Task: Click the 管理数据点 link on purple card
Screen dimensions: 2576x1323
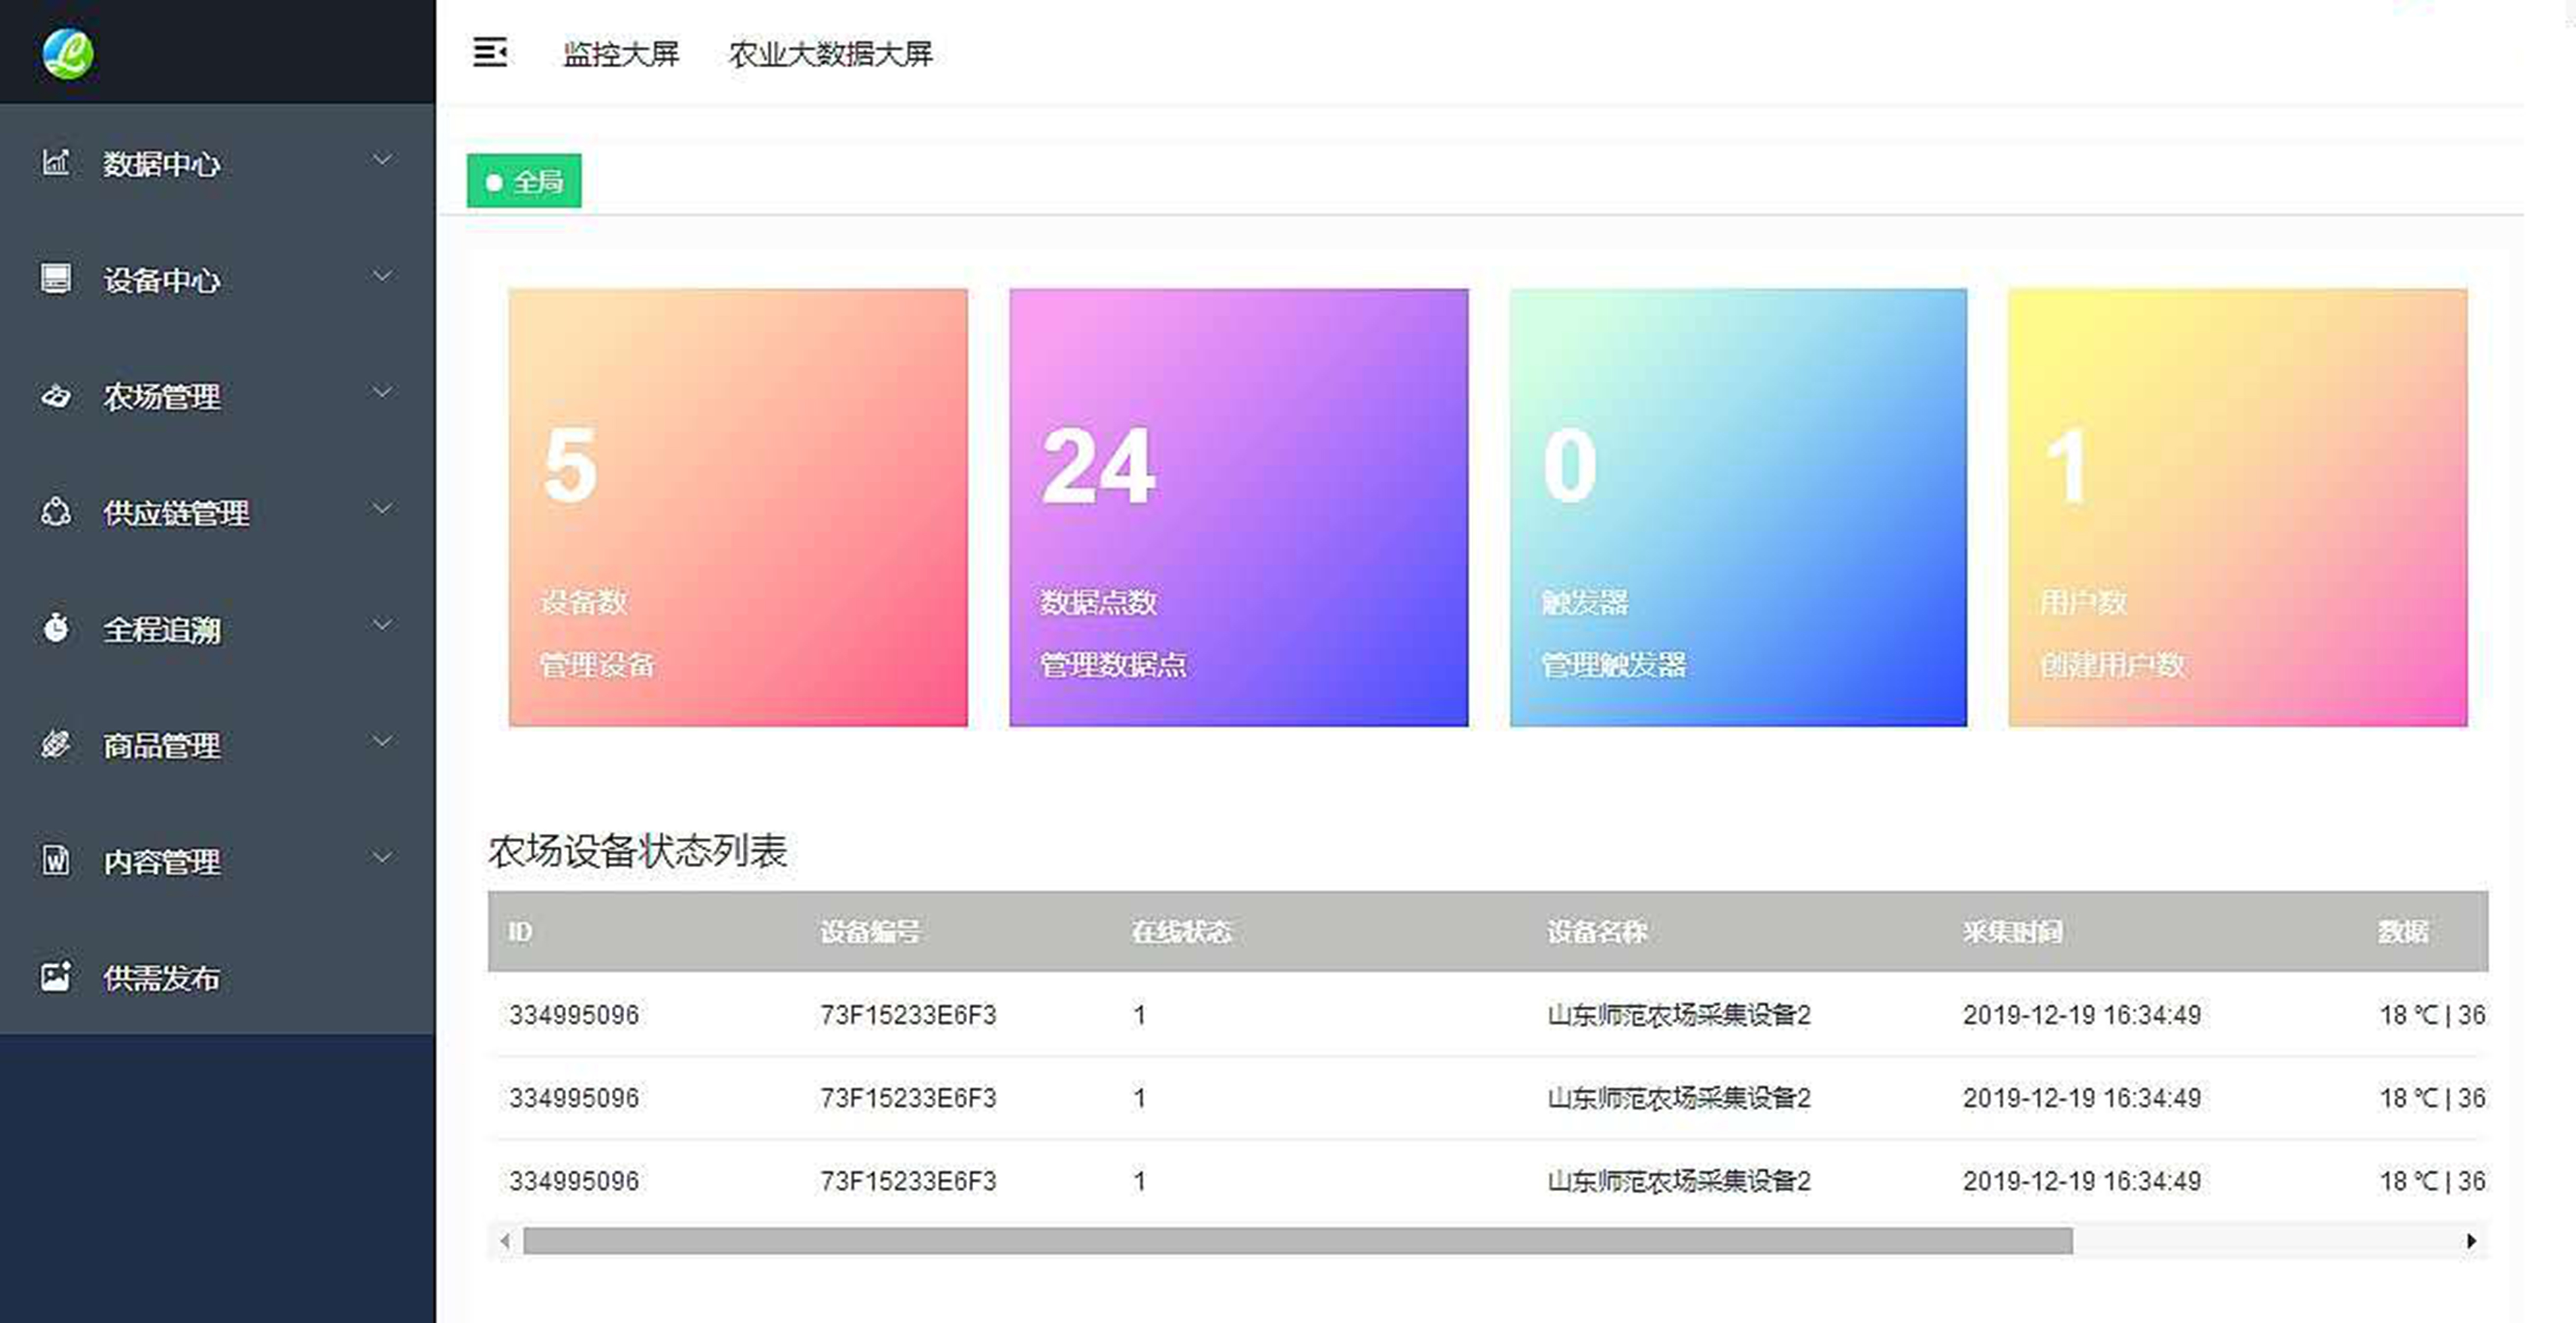Action: click(1113, 665)
